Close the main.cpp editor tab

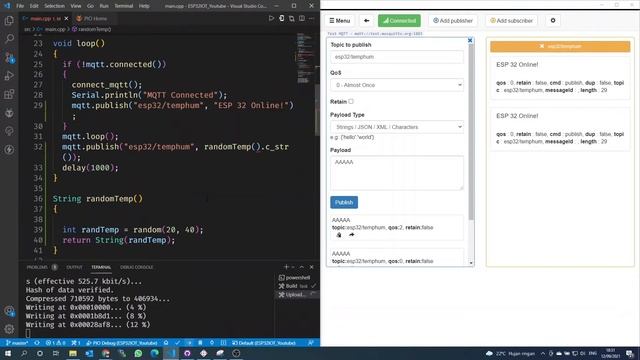click(x=67, y=18)
